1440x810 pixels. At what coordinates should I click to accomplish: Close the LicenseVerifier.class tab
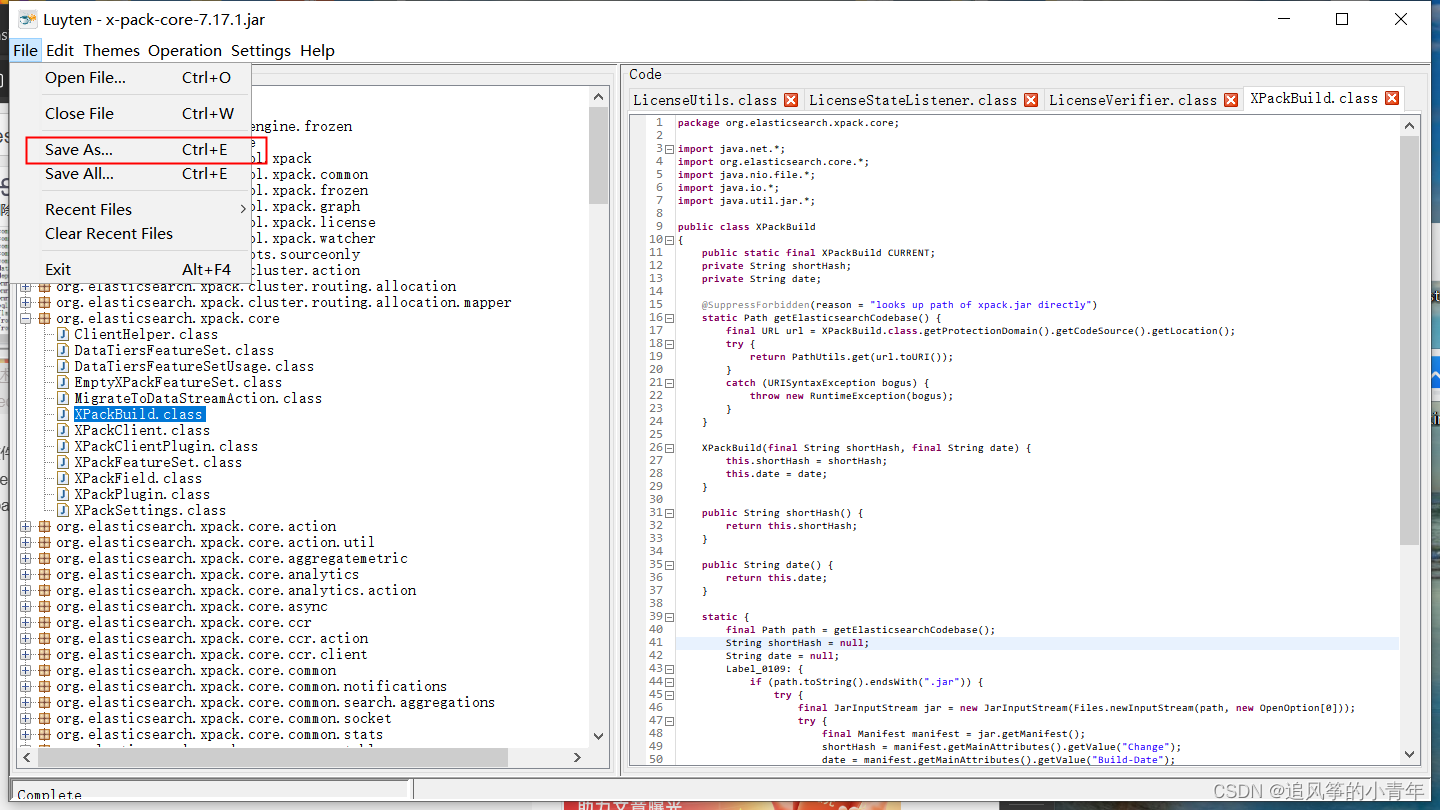[1231, 100]
